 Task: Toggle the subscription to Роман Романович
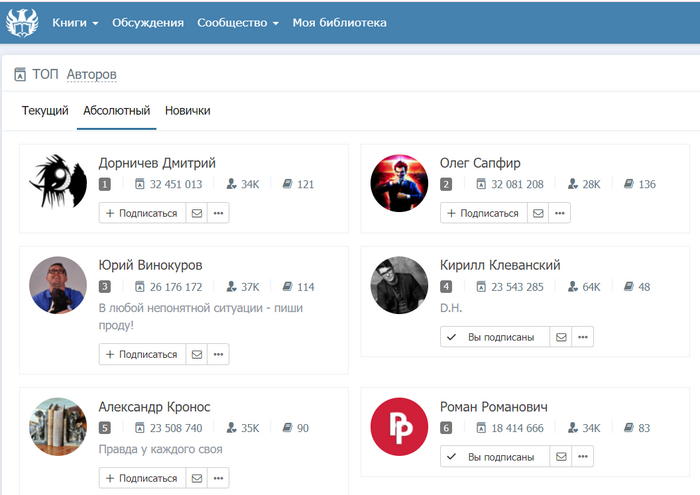(495, 456)
